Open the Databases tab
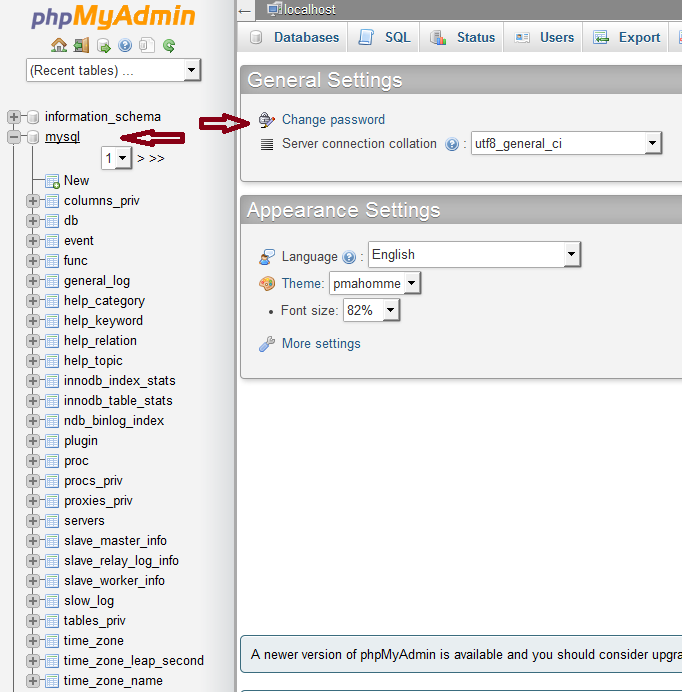Viewport: 682px width, 696px height. click(x=294, y=38)
